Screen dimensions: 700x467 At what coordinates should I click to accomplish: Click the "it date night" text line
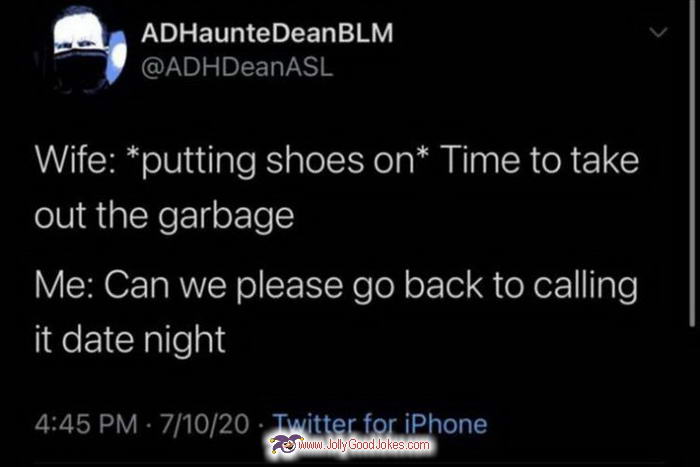coord(130,340)
